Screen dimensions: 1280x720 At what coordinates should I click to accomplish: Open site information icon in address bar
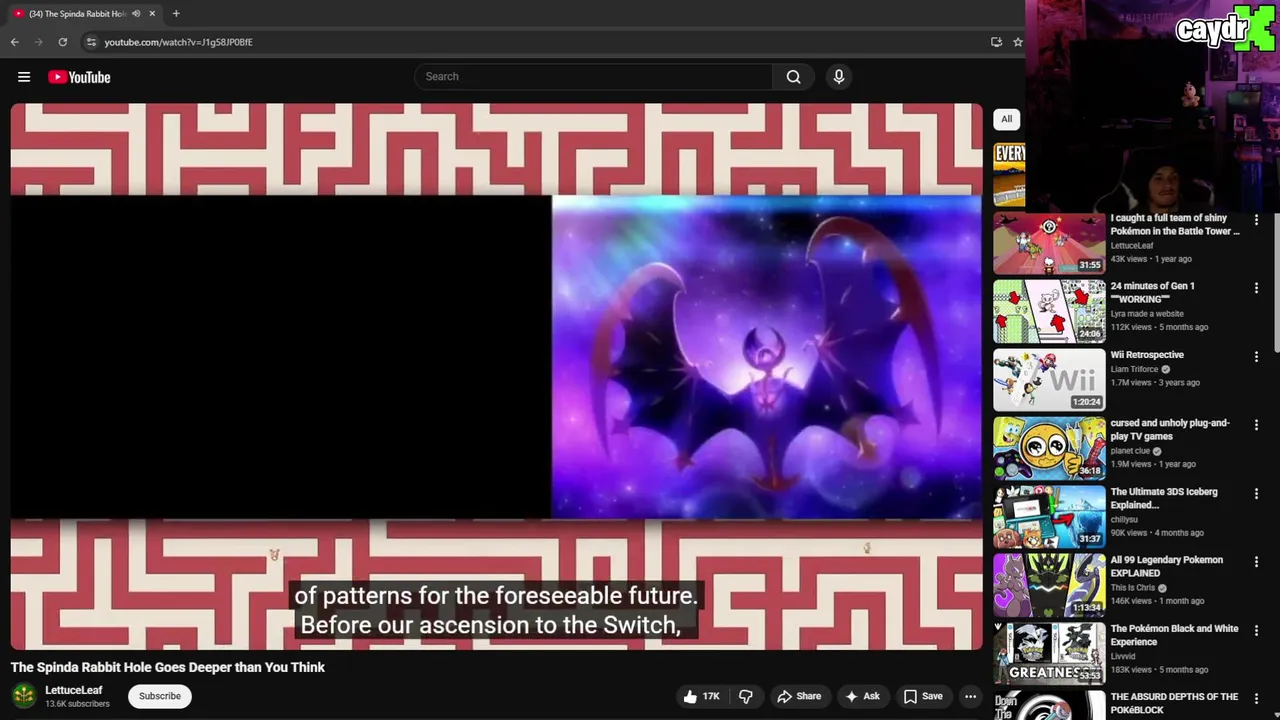[91, 42]
